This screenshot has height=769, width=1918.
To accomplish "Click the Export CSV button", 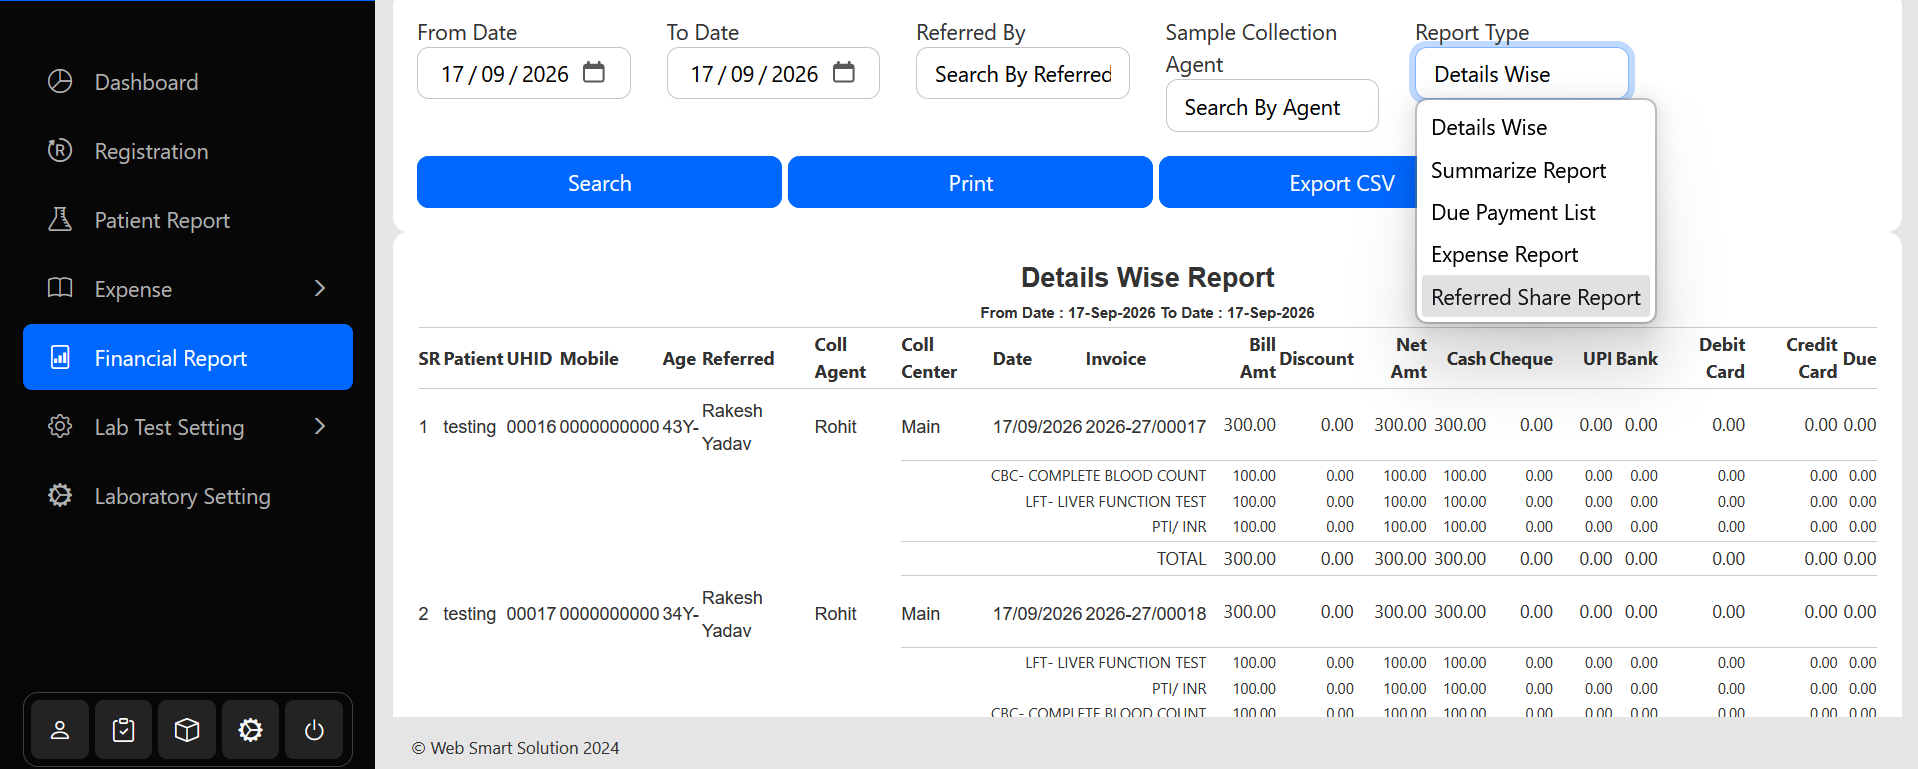I will (1341, 182).
